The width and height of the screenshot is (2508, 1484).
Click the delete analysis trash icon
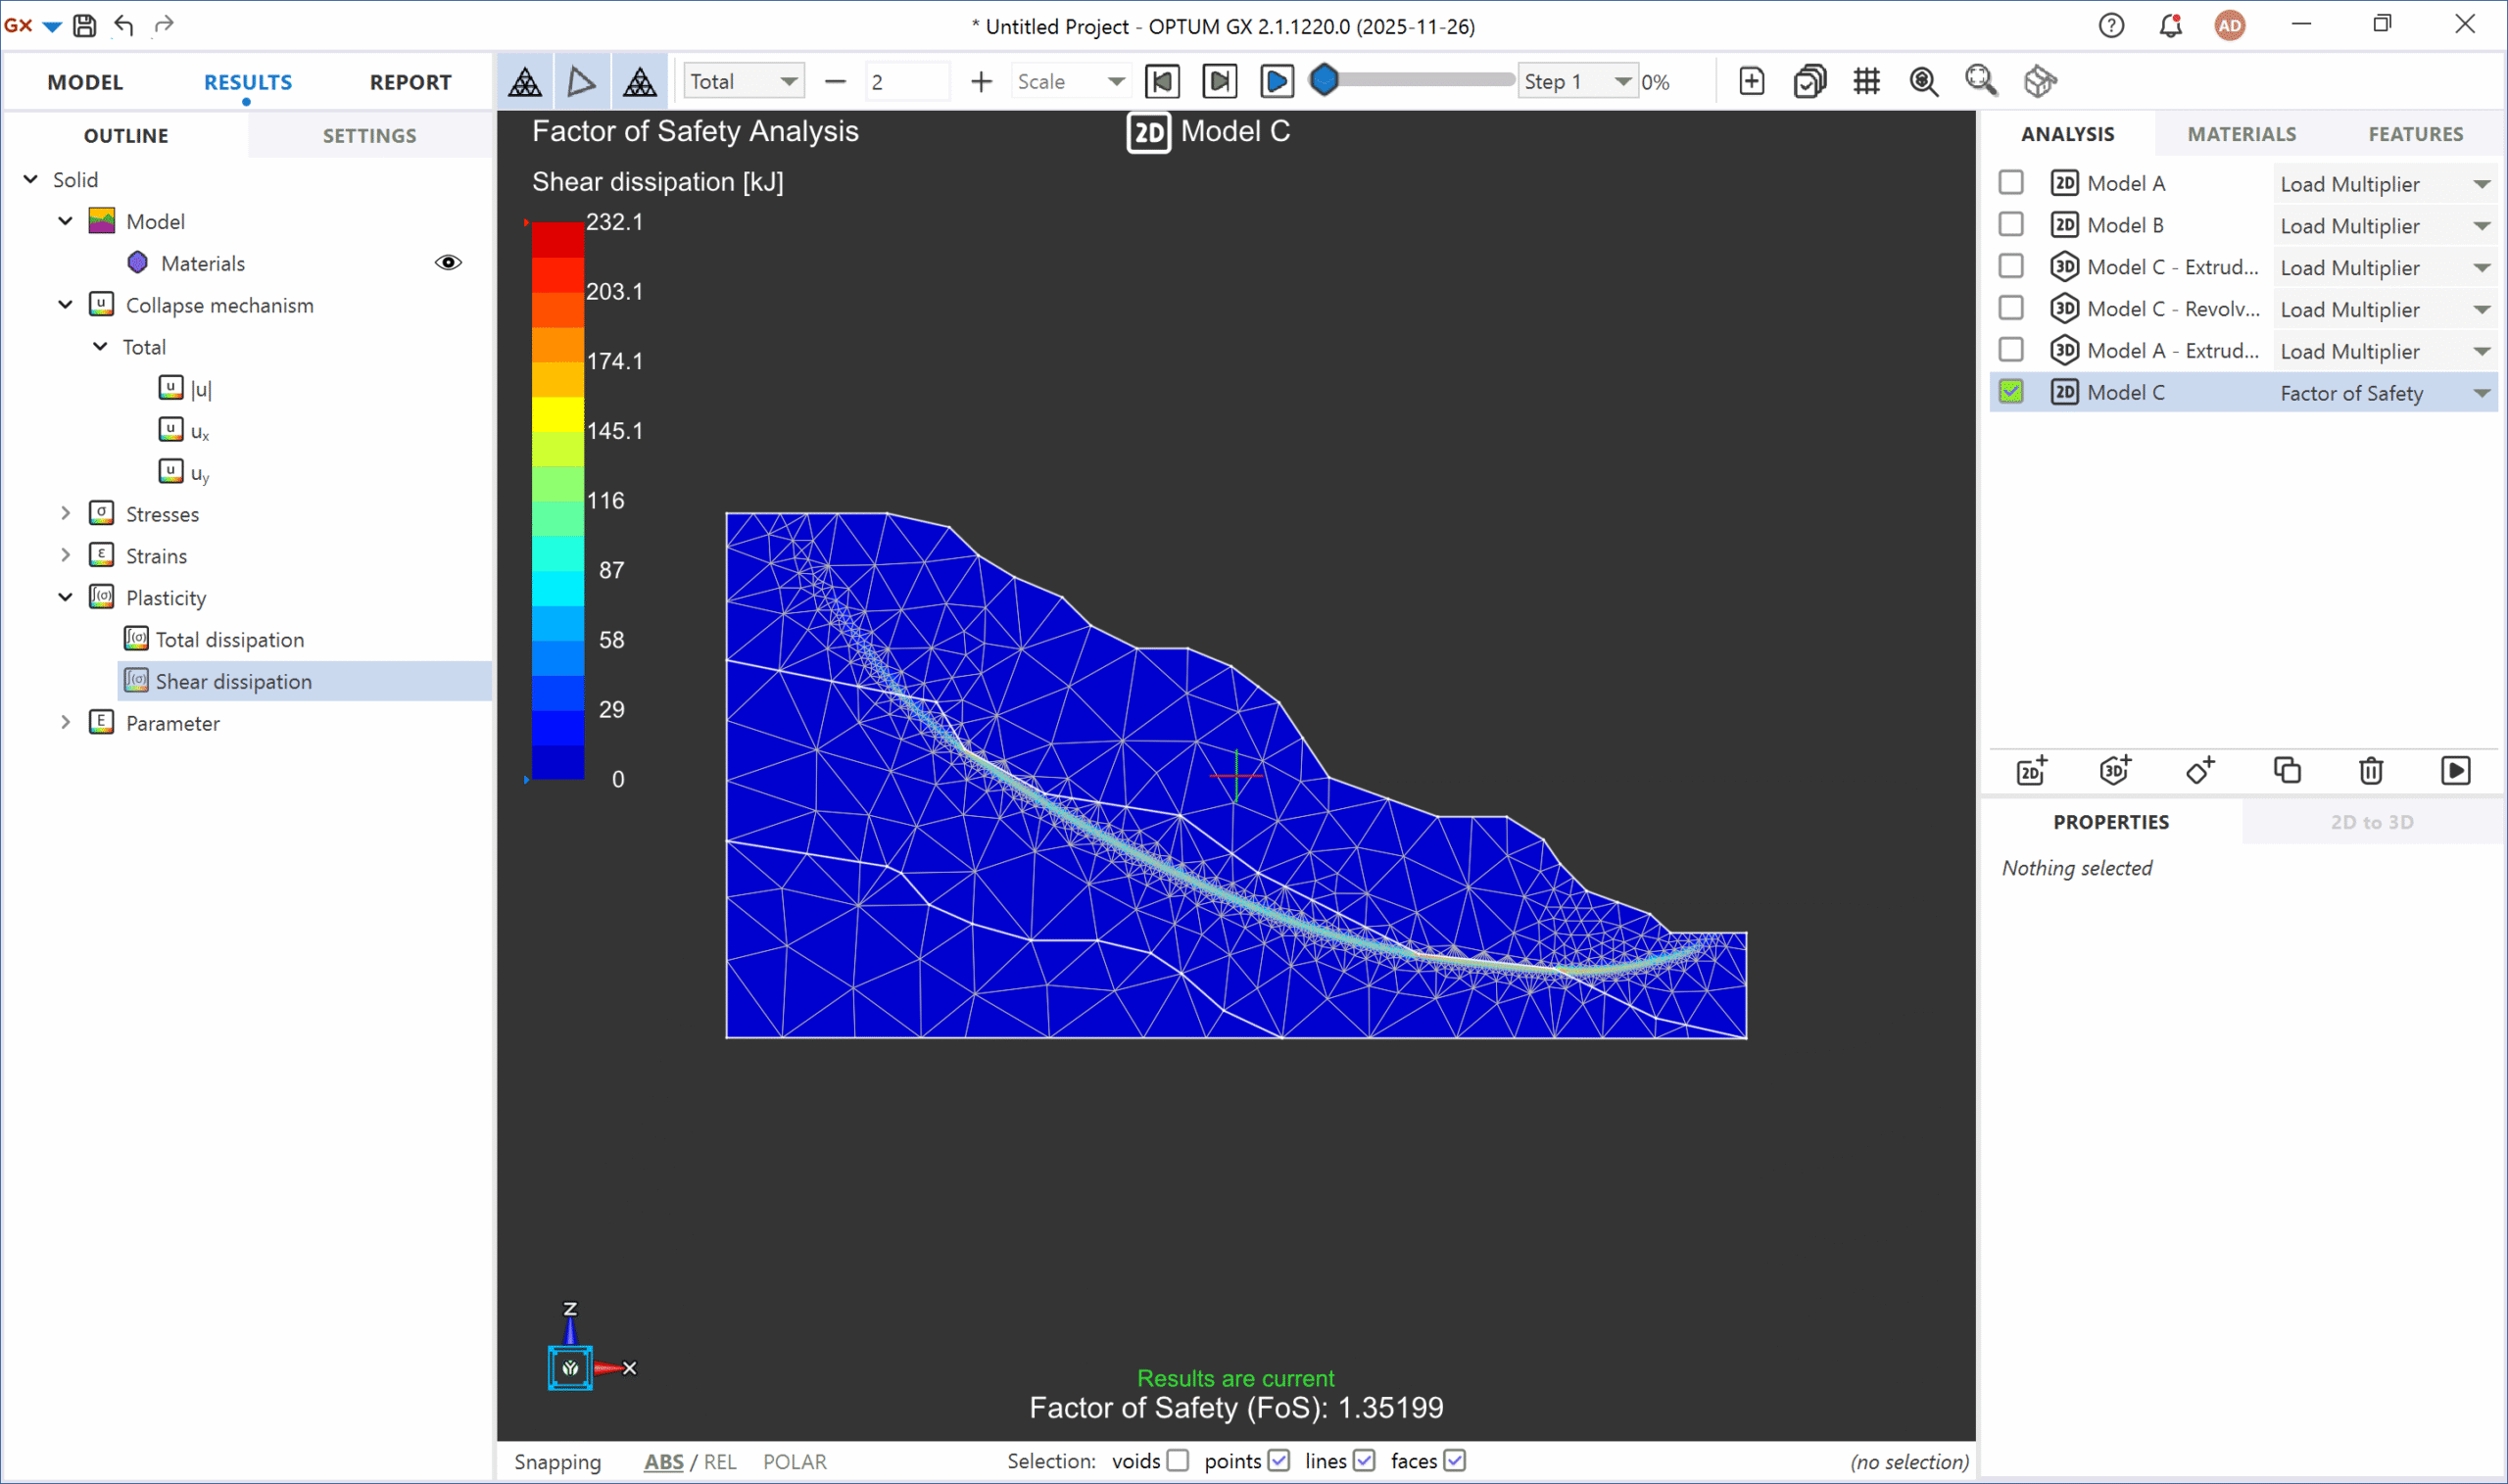click(2371, 770)
